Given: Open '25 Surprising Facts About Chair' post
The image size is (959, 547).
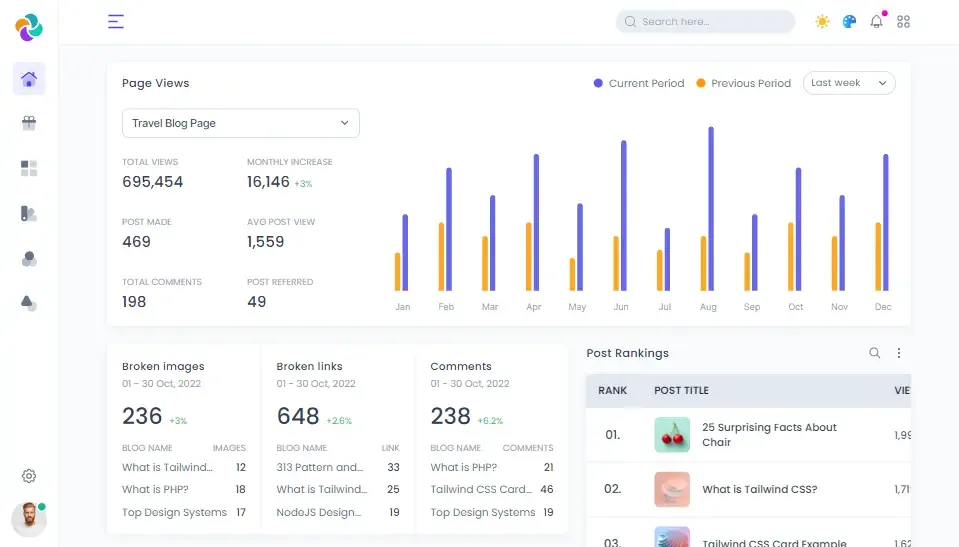Looking at the screenshot, I should coord(769,434).
